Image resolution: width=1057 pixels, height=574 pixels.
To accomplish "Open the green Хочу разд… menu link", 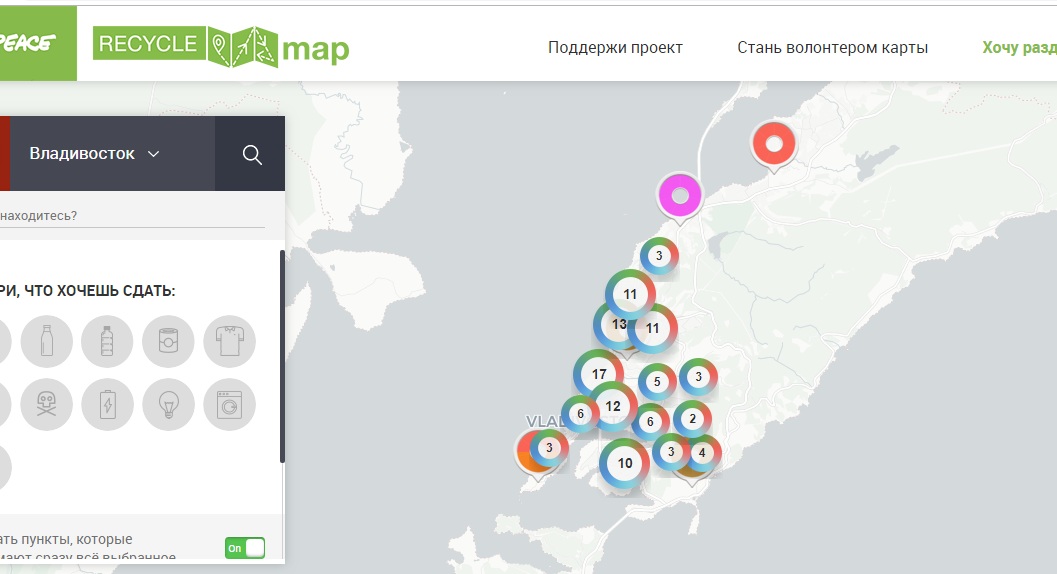I will (x=1019, y=47).
